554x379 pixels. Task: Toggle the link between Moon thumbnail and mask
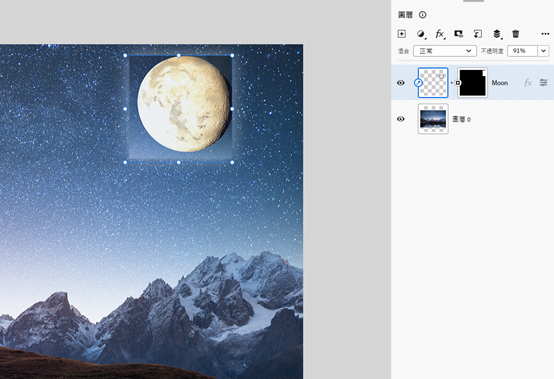tap(452, 83)
